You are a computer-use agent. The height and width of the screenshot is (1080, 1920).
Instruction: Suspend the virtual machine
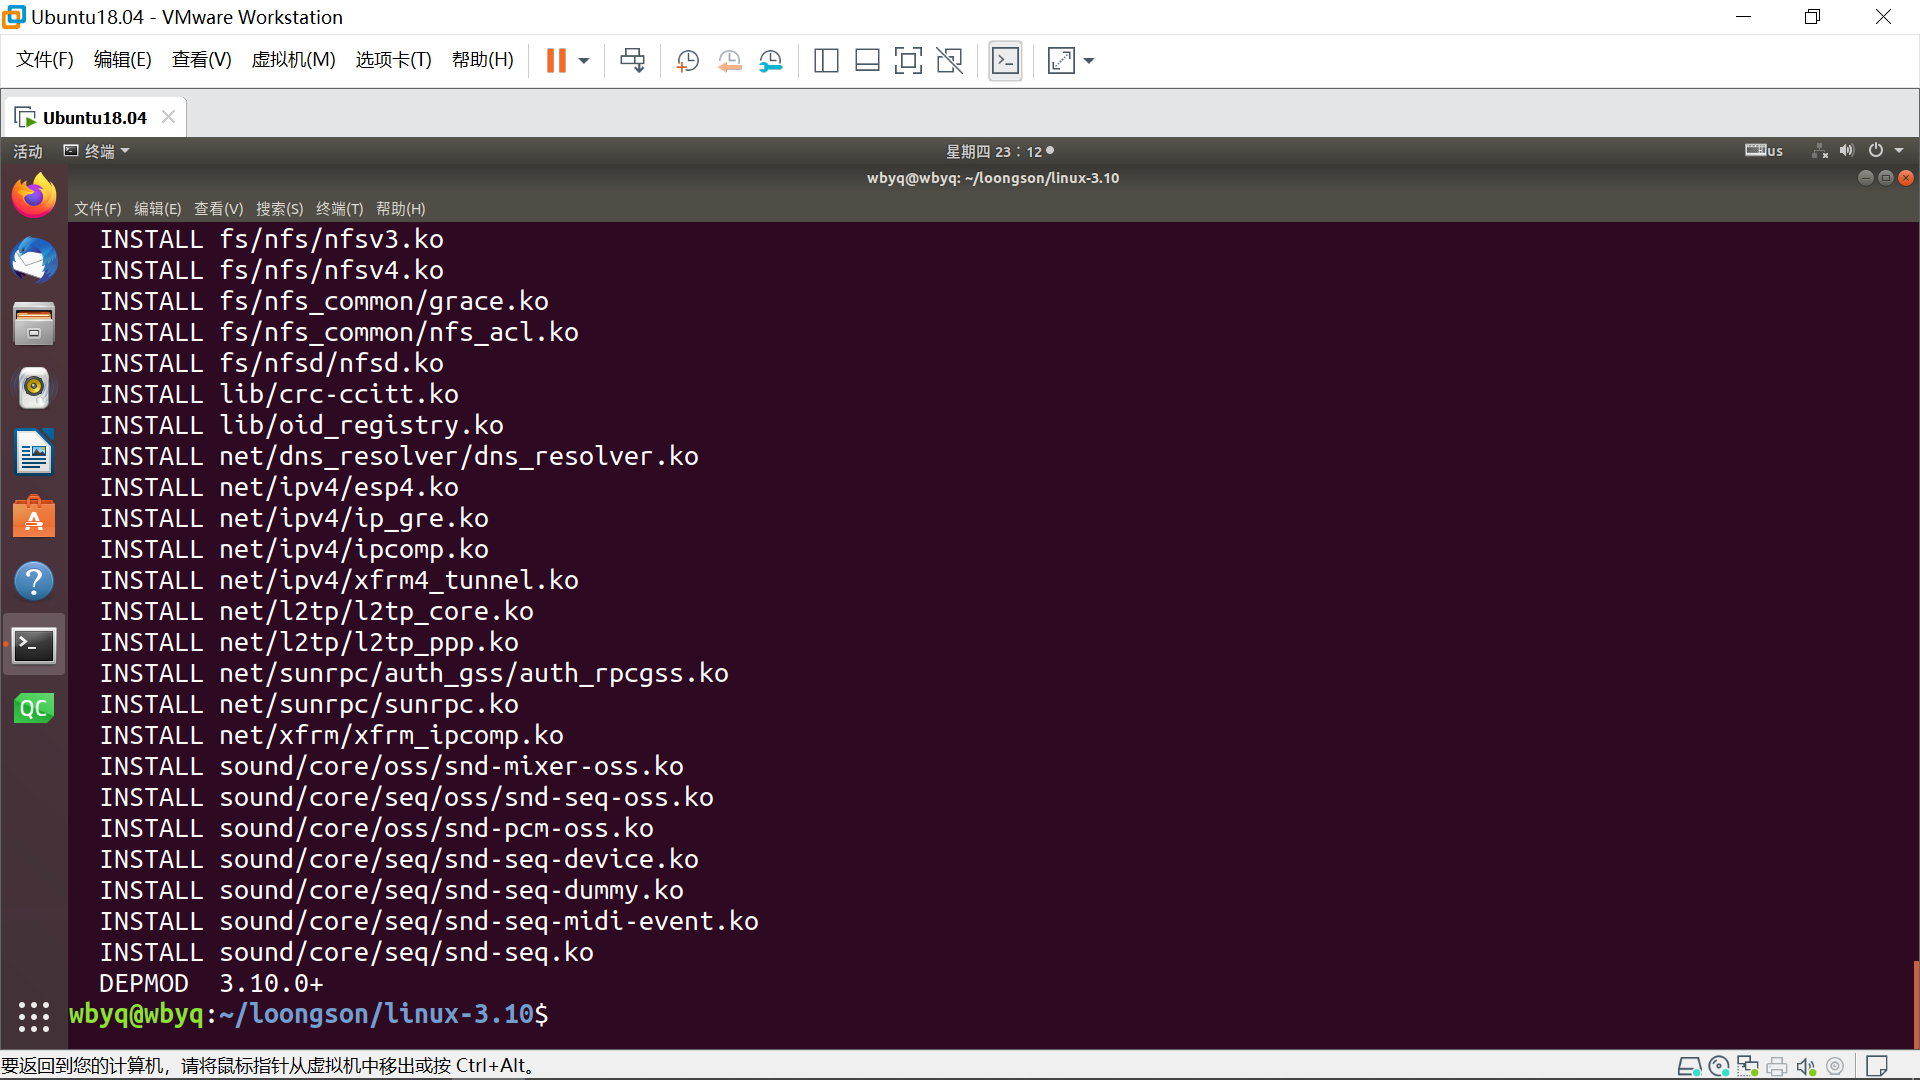(x=555, y=60)
